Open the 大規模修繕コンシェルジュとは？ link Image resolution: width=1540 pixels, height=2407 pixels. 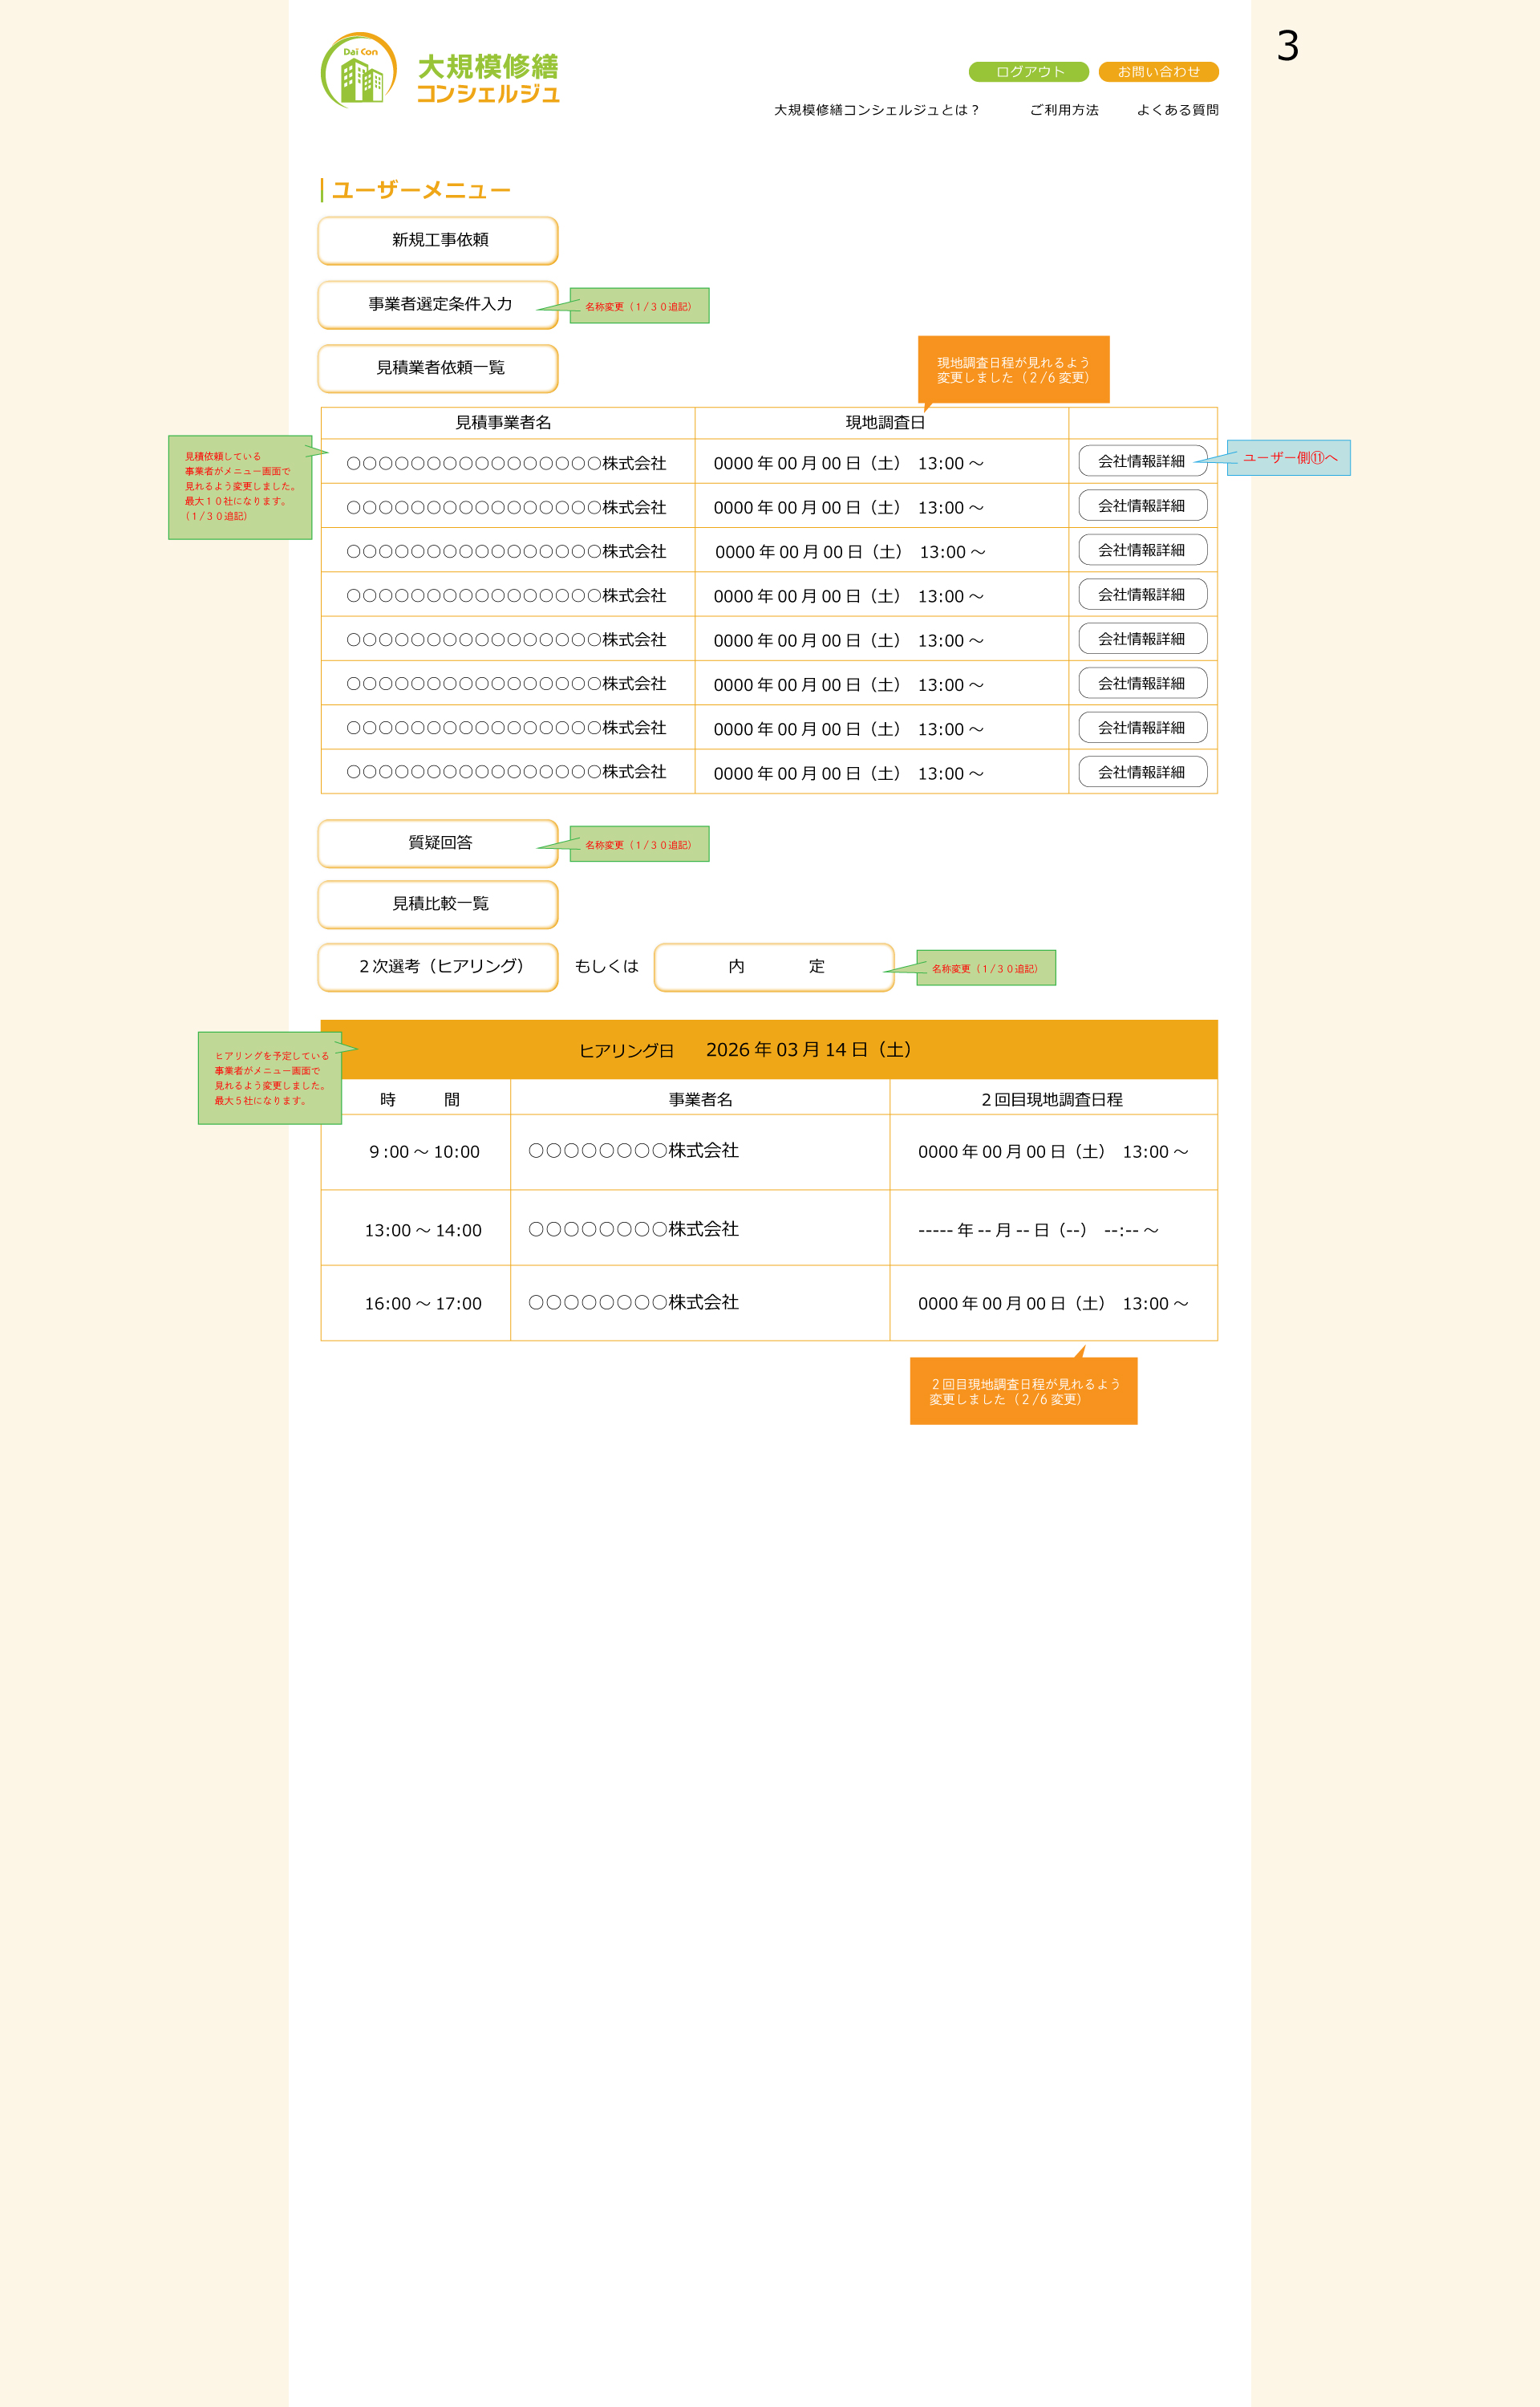pos(877,110)
